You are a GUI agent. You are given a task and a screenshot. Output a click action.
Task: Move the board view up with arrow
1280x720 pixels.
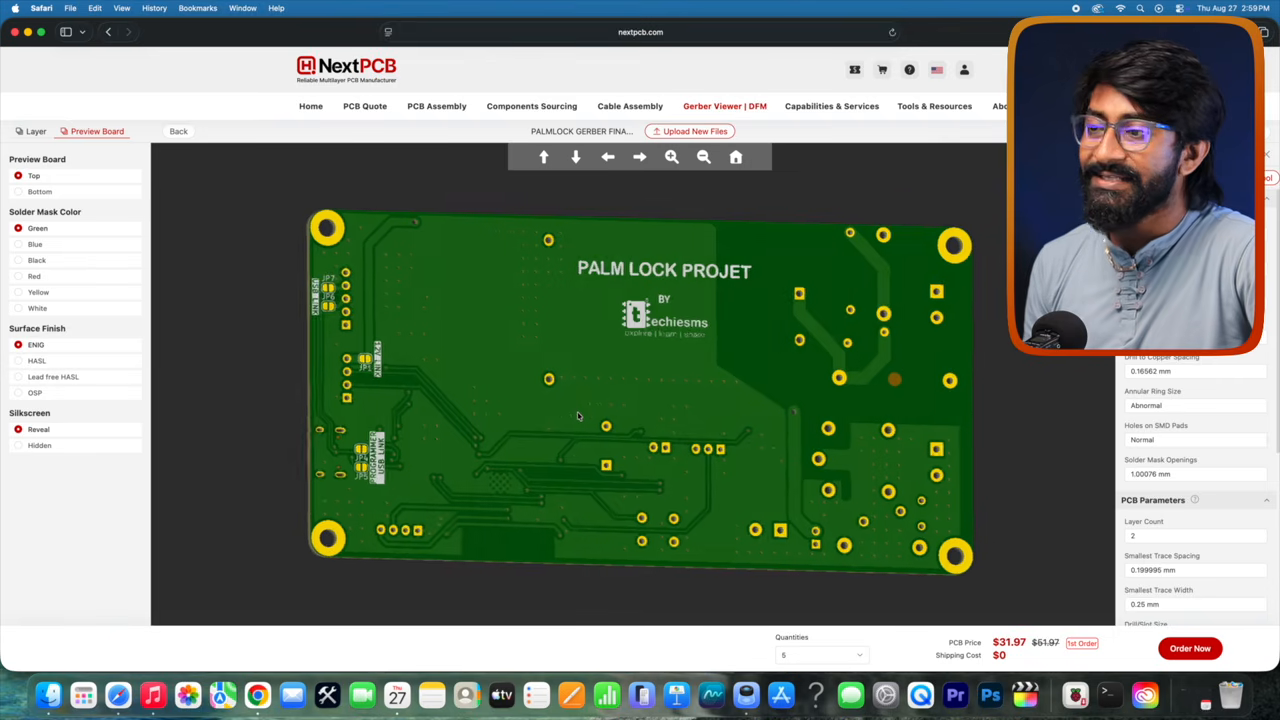(x=544, y=157)
